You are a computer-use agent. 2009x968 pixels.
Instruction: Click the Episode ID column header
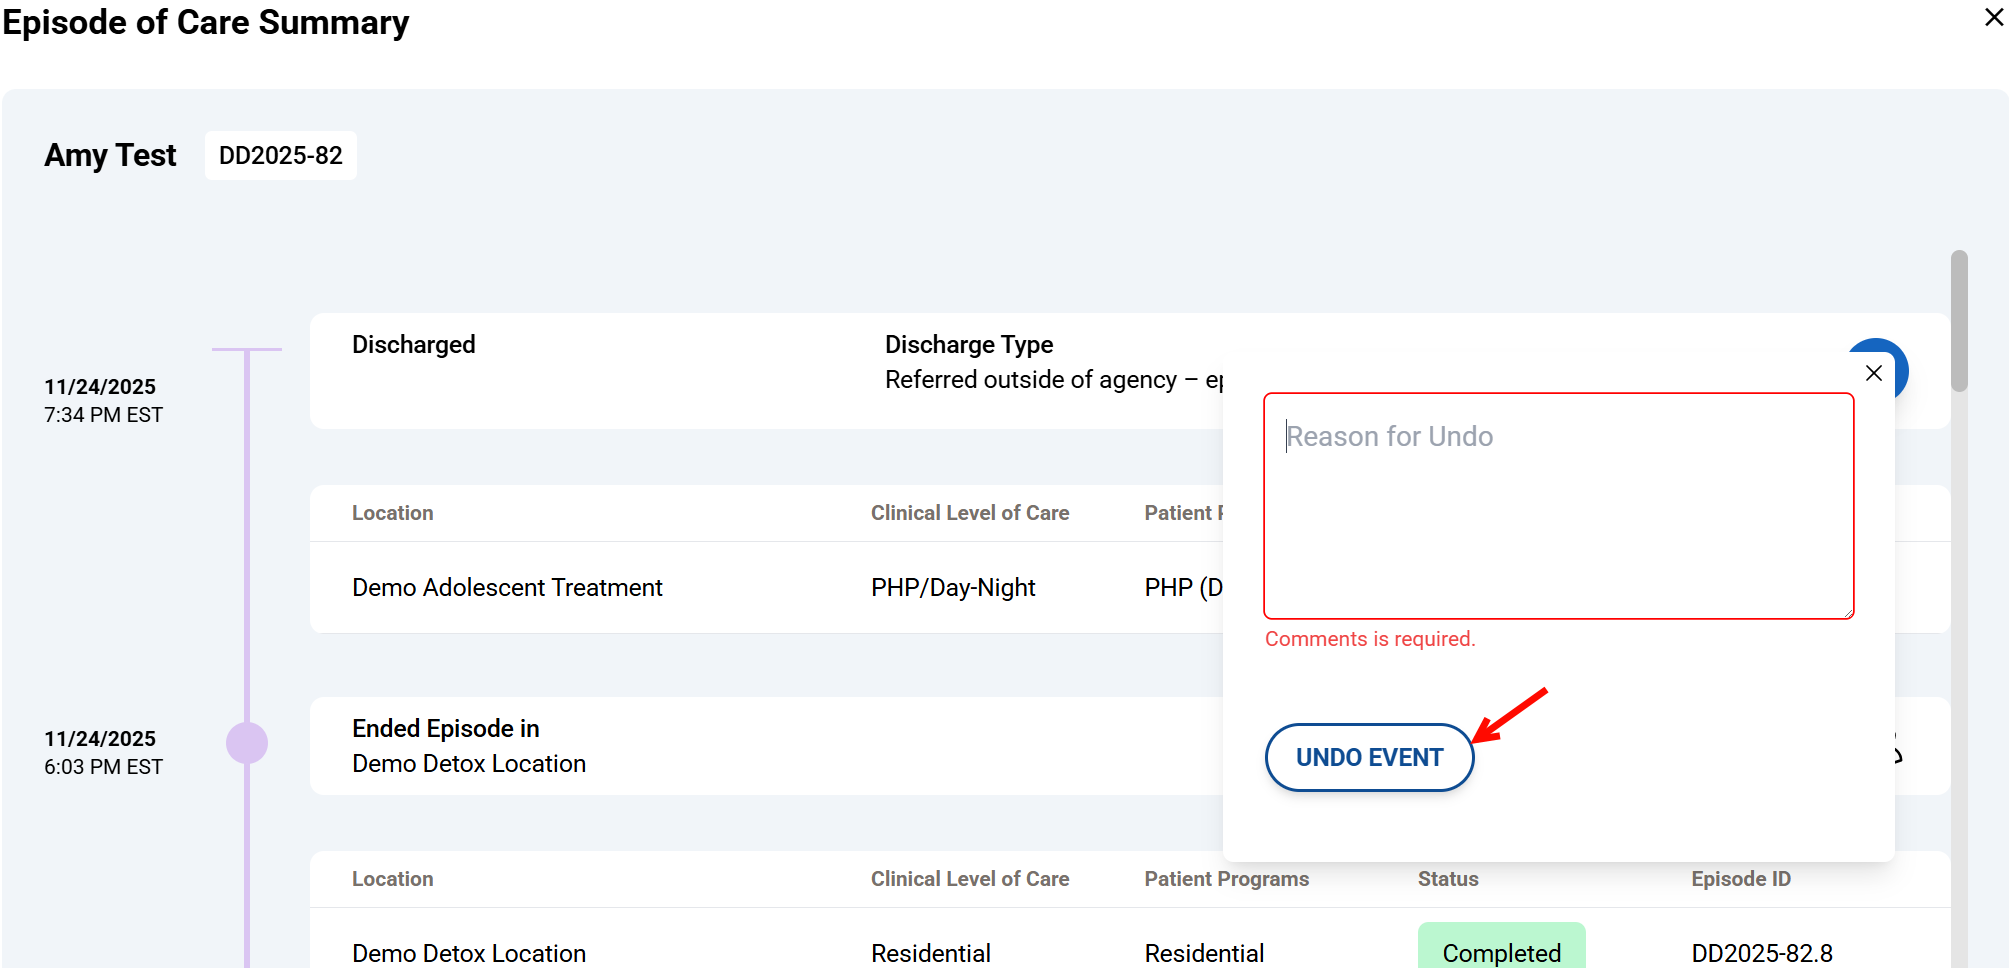[1740, 879]
